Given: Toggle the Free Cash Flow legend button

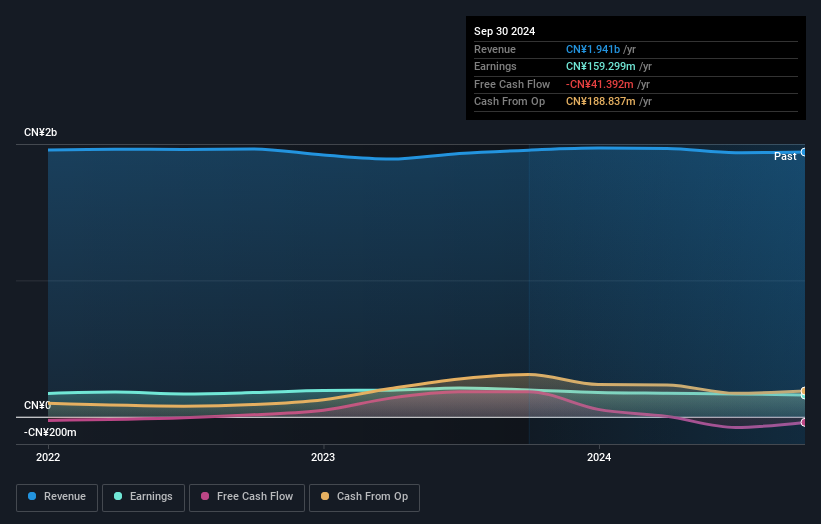Looking at the screenshot, I should pos(247,497).
